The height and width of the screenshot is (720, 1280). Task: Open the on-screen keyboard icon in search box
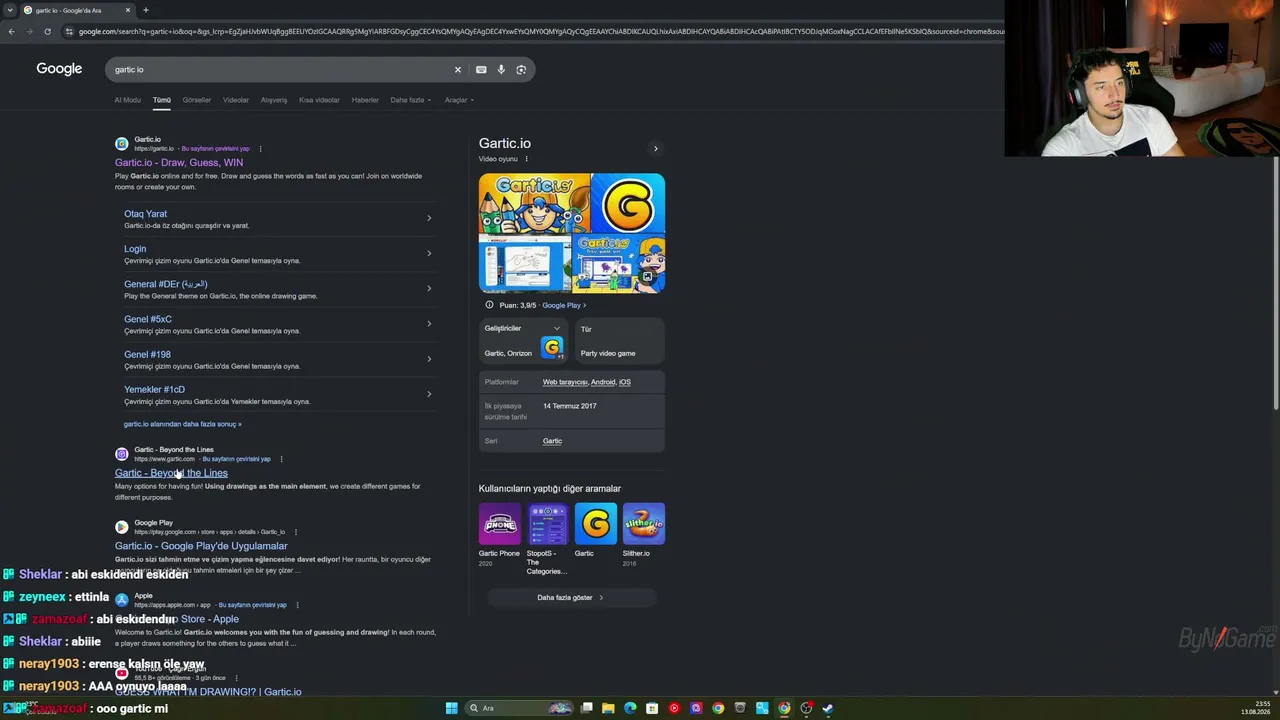481,69
